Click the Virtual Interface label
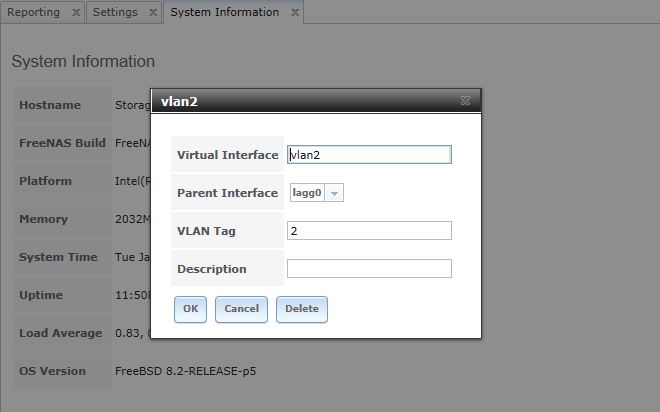Image resolution: width=660 pixels, height=412 pixels. 228,155
